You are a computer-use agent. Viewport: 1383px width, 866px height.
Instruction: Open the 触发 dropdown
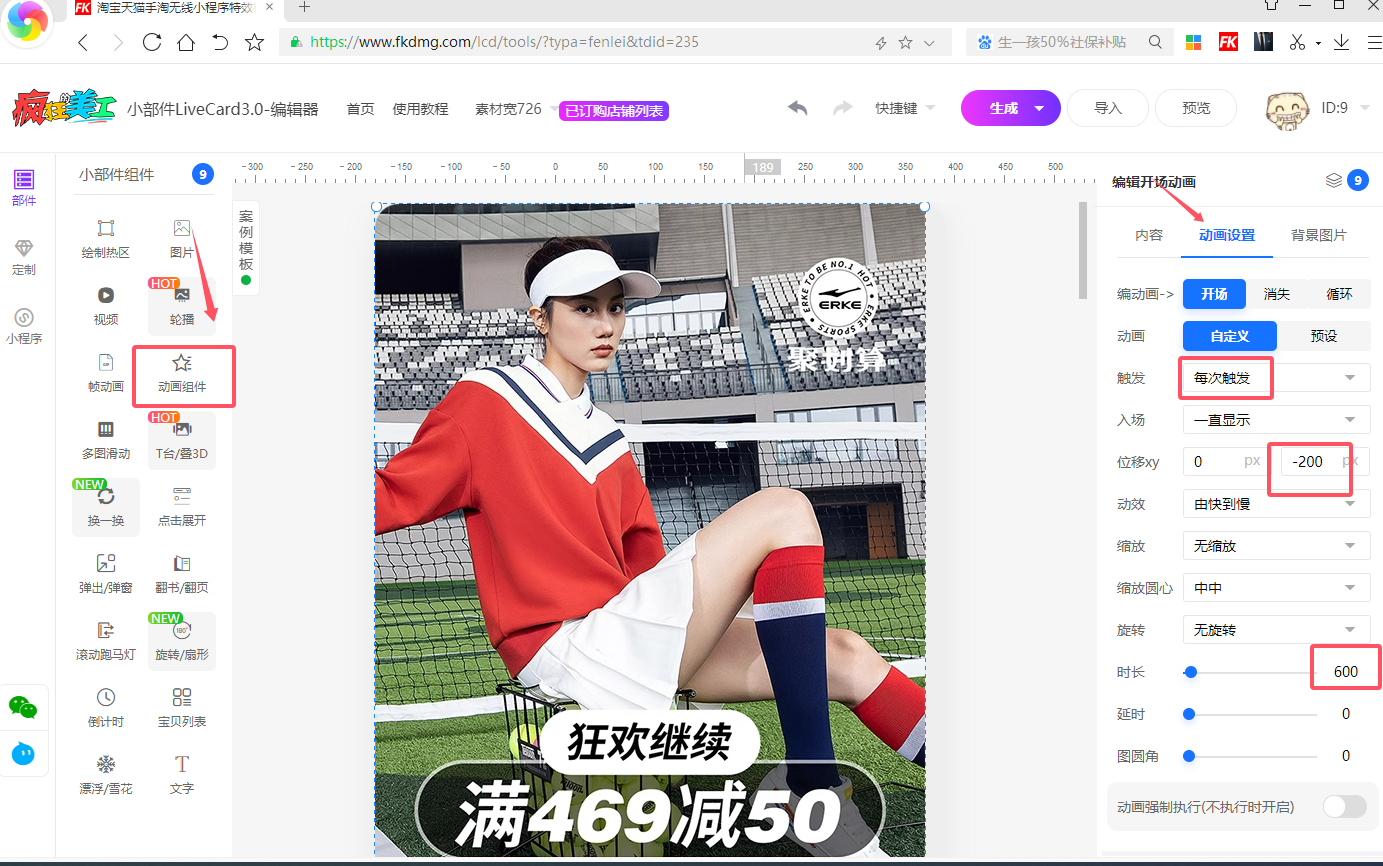1276,378
